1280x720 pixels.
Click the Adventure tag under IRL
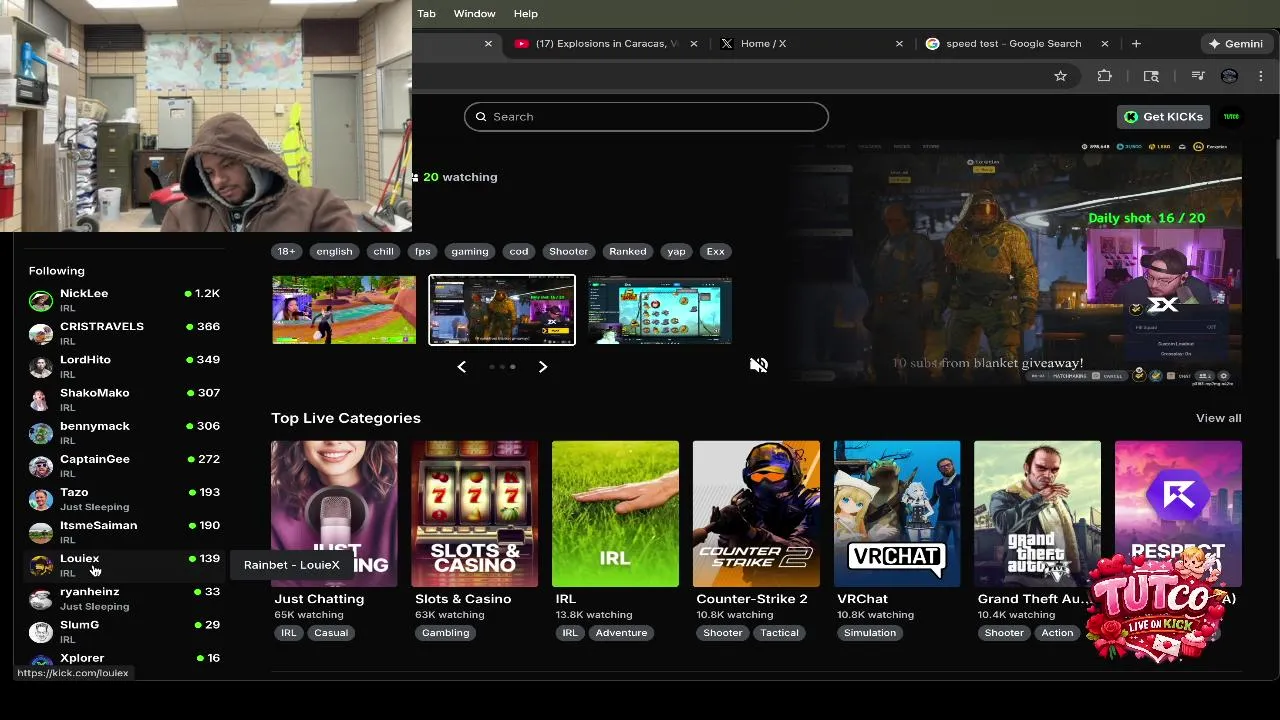pos(621,633)
